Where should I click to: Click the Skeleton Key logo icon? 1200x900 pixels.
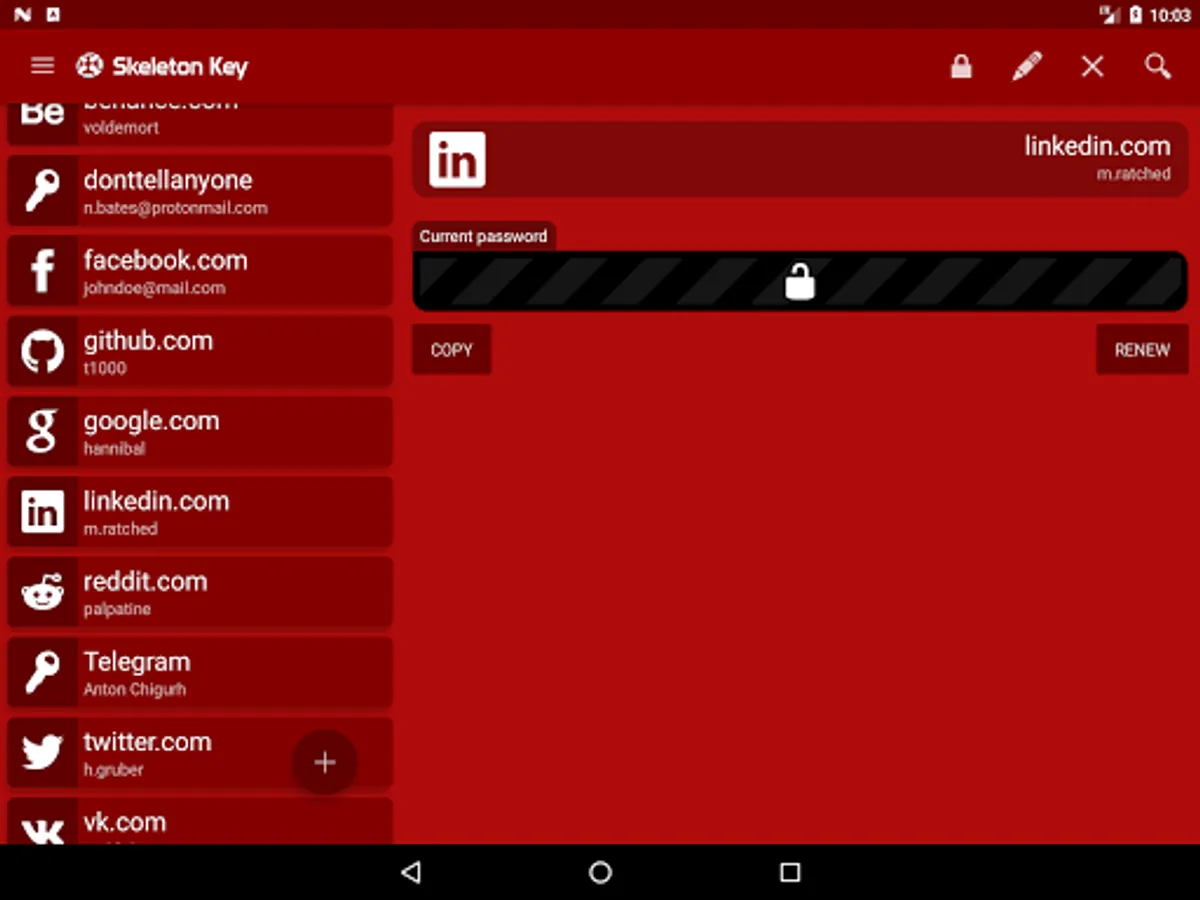click(89, 66)
